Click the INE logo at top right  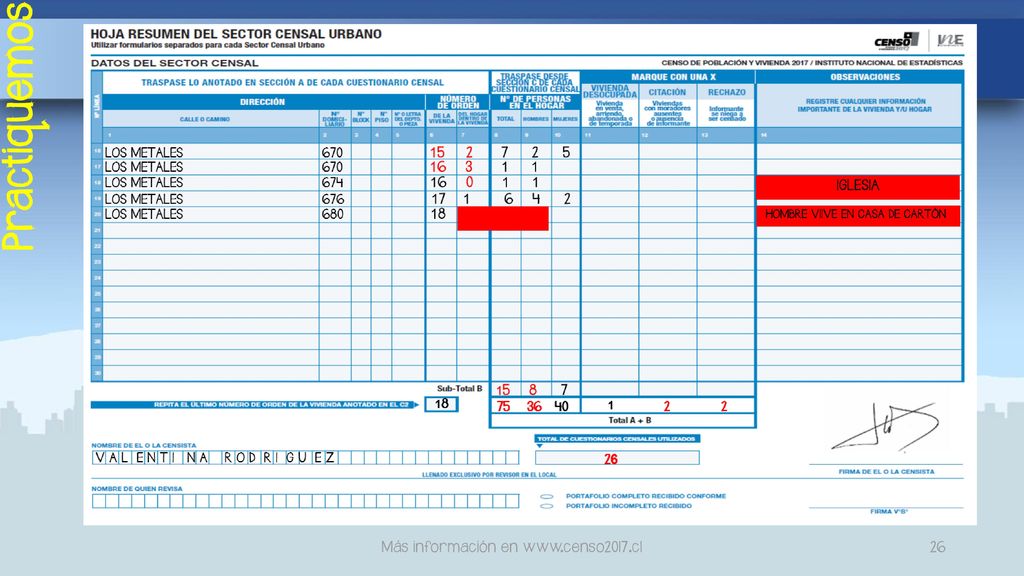coord(950,40)
